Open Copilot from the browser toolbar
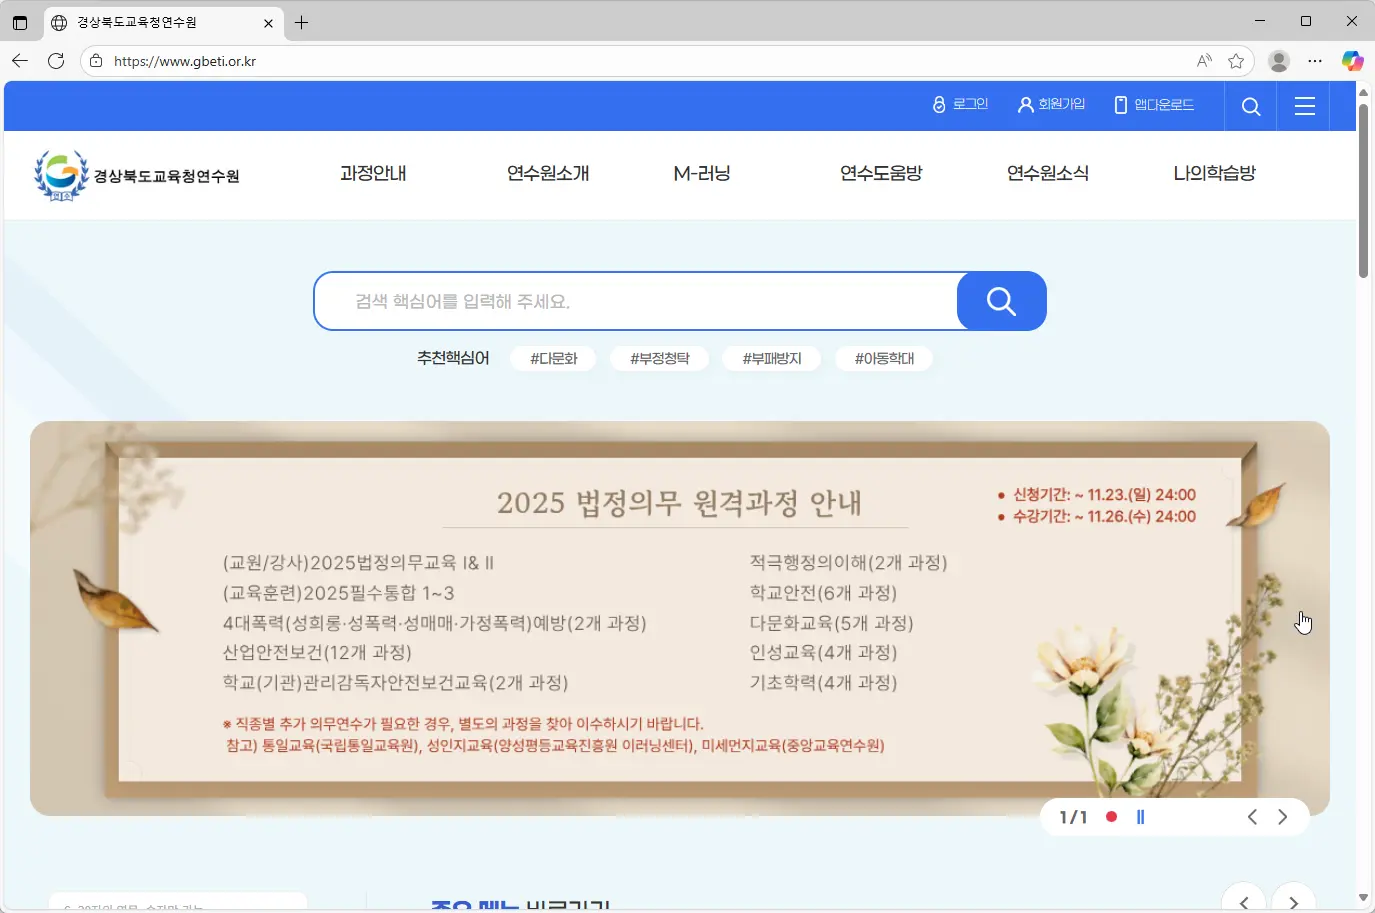This screenshot has width=1375, height=913. [x=1354, y=60]
